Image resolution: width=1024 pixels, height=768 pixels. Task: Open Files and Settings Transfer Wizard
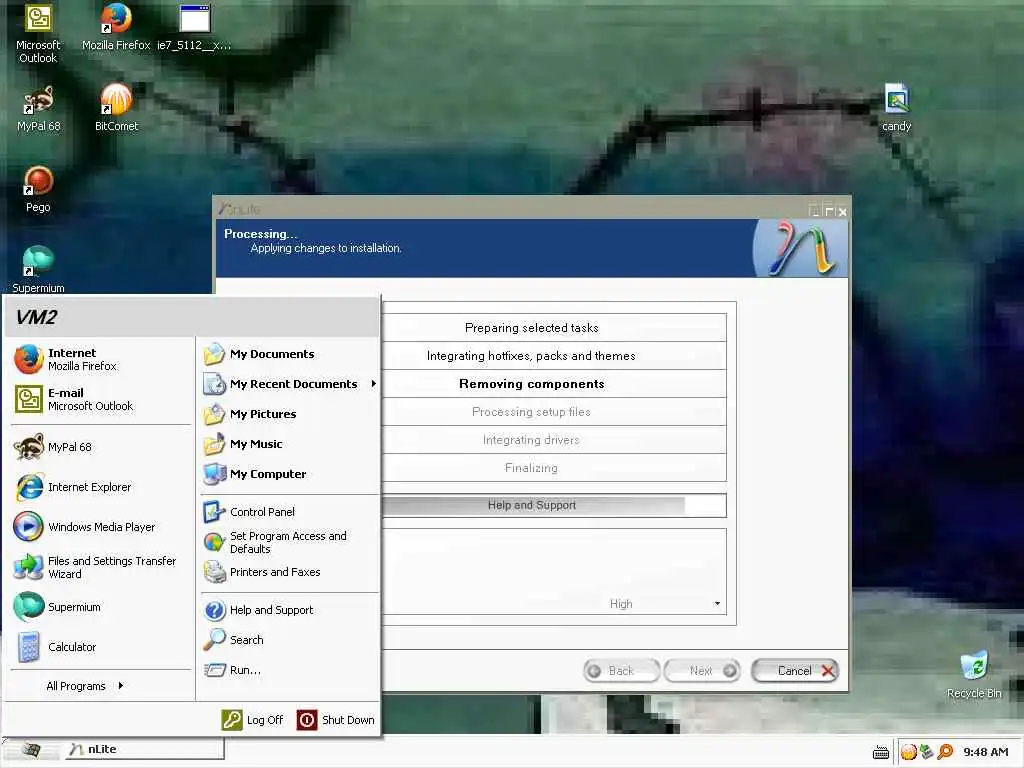point(101,567)
